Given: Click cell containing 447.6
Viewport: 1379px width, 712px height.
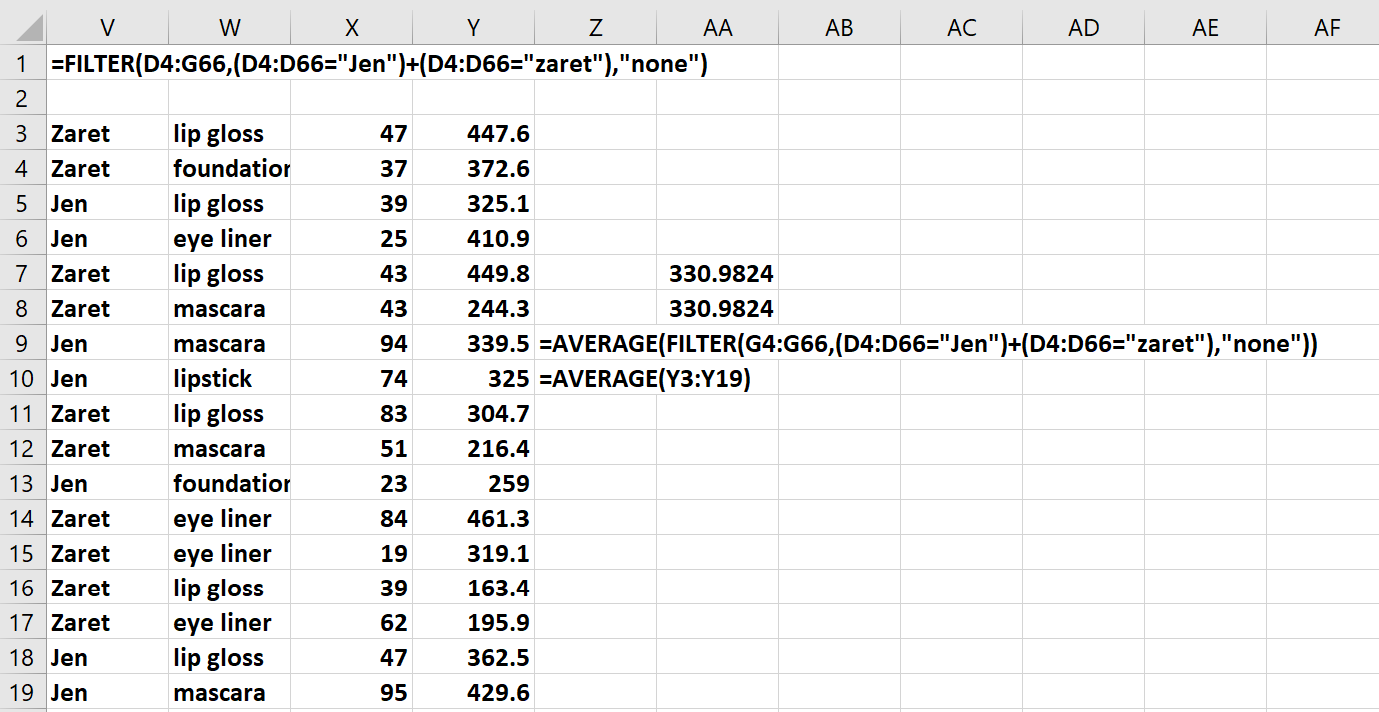Looking at the screenshot, I should pyautogui.click(x=473, y=134).
